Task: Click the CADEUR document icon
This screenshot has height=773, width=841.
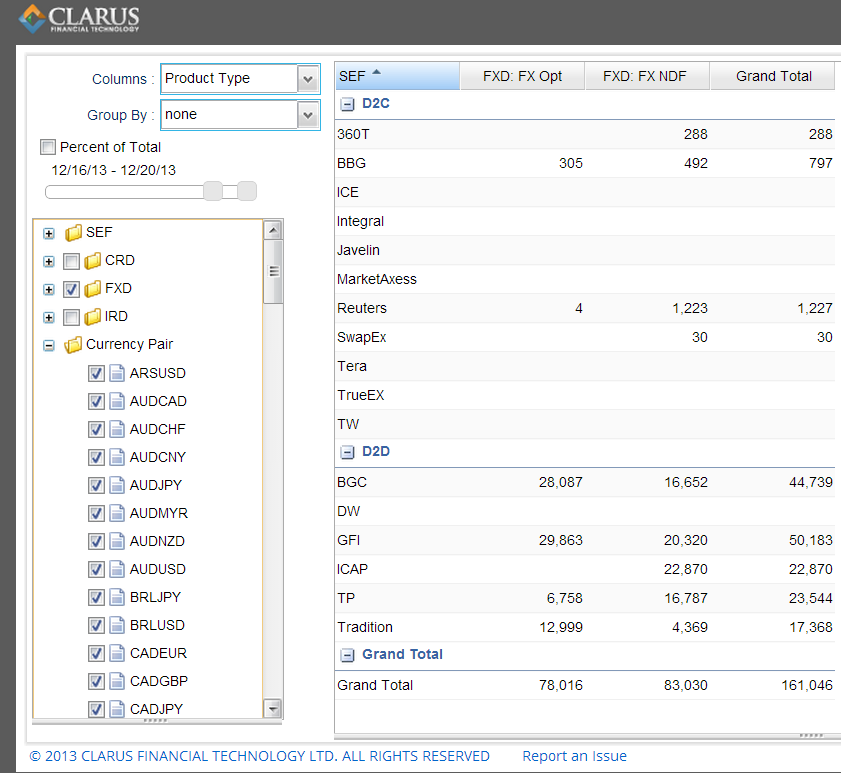Action: pos(117,653)
